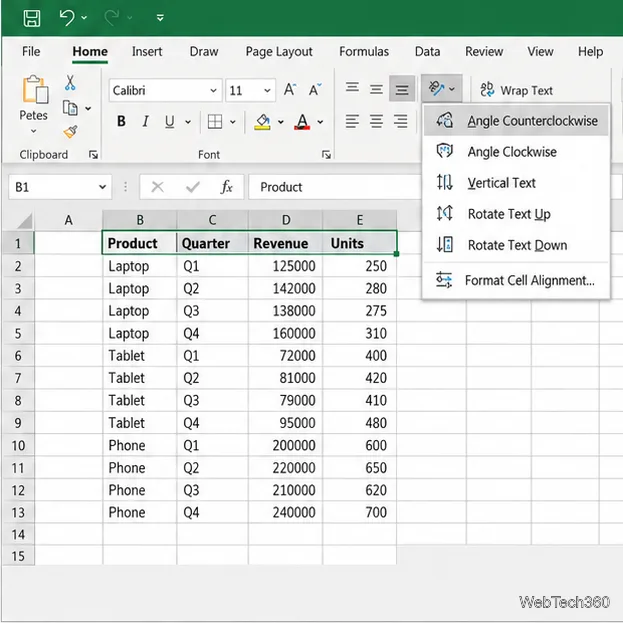Open the Data tab
Screen dimensions: 623x623
427,52
